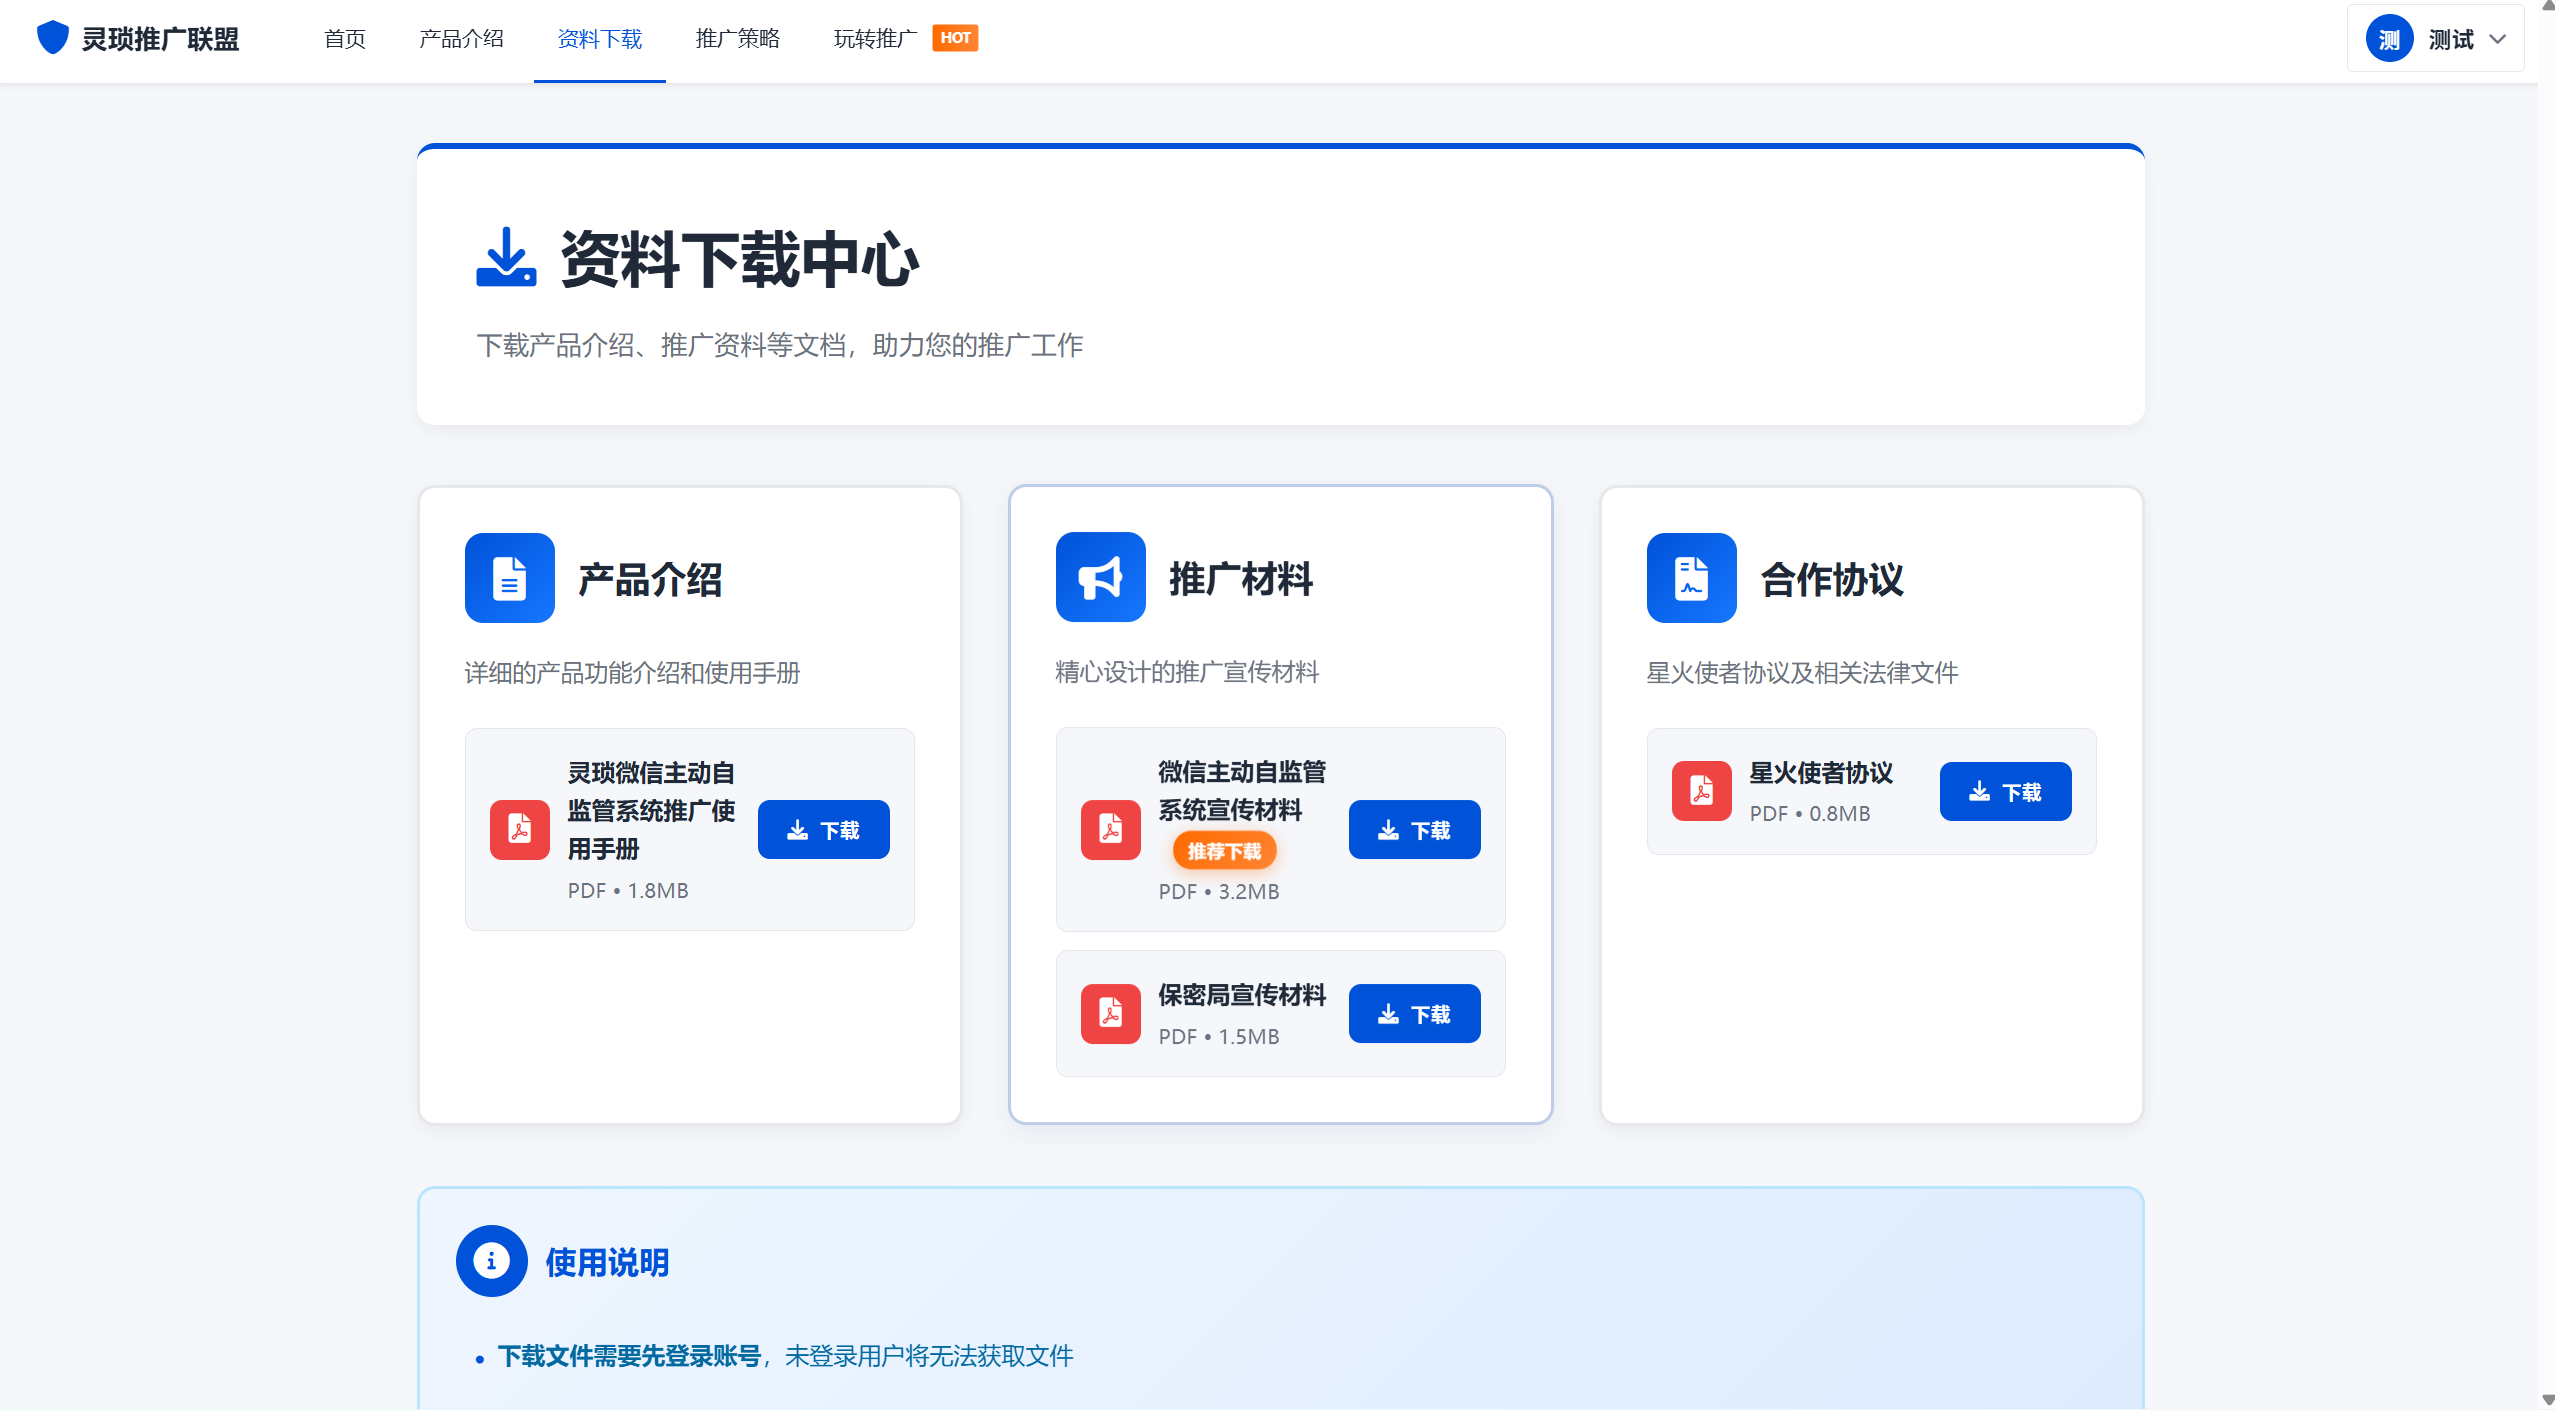Download the 保密局宣传材料 PDF

(x=1414, y=1013)
